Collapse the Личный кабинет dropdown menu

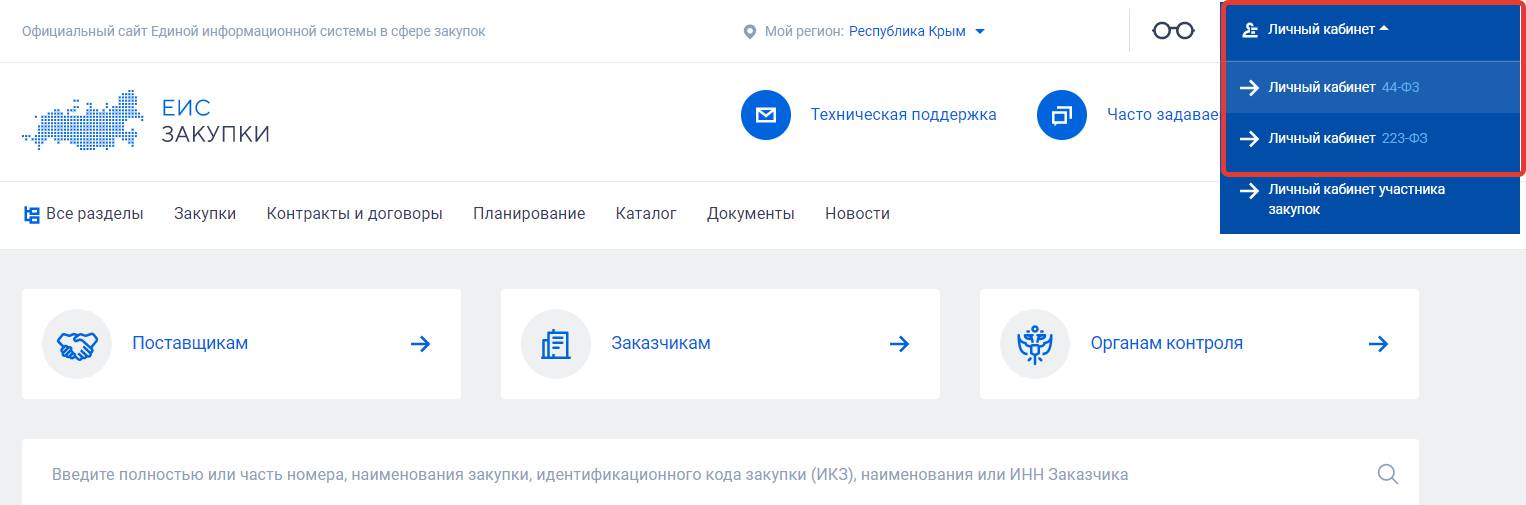click(1328, 30)
